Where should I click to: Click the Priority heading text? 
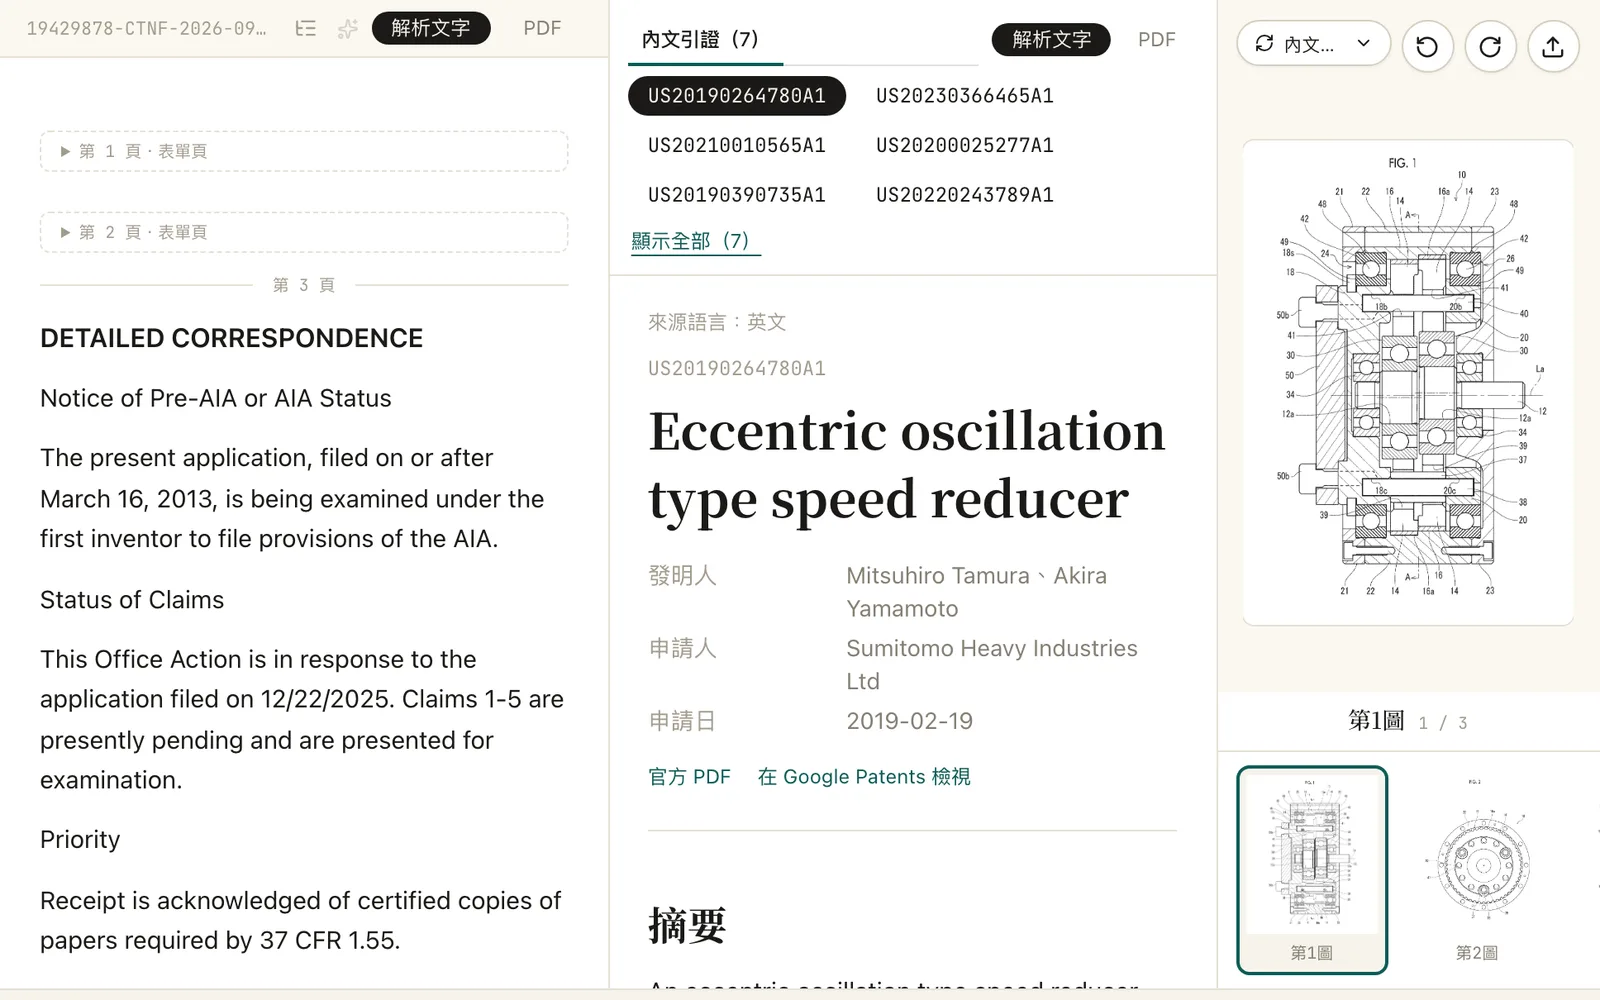(80, 840)
